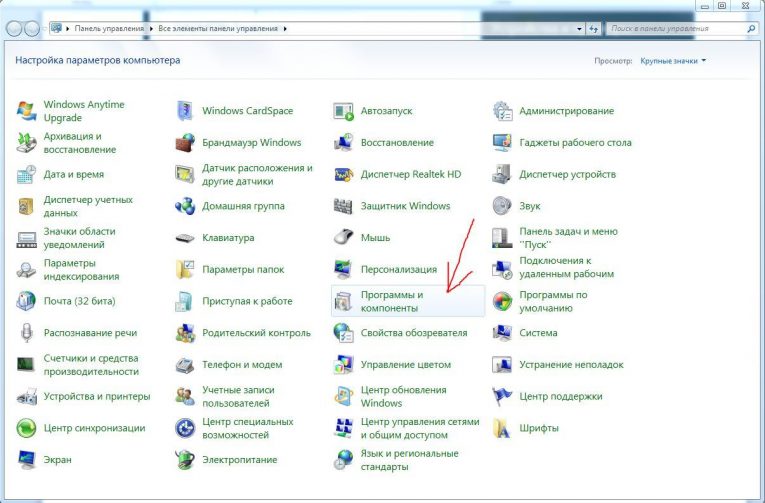765x503 pixels.
Task: Open the Родительский контроль icon
Action: point(185,333)
